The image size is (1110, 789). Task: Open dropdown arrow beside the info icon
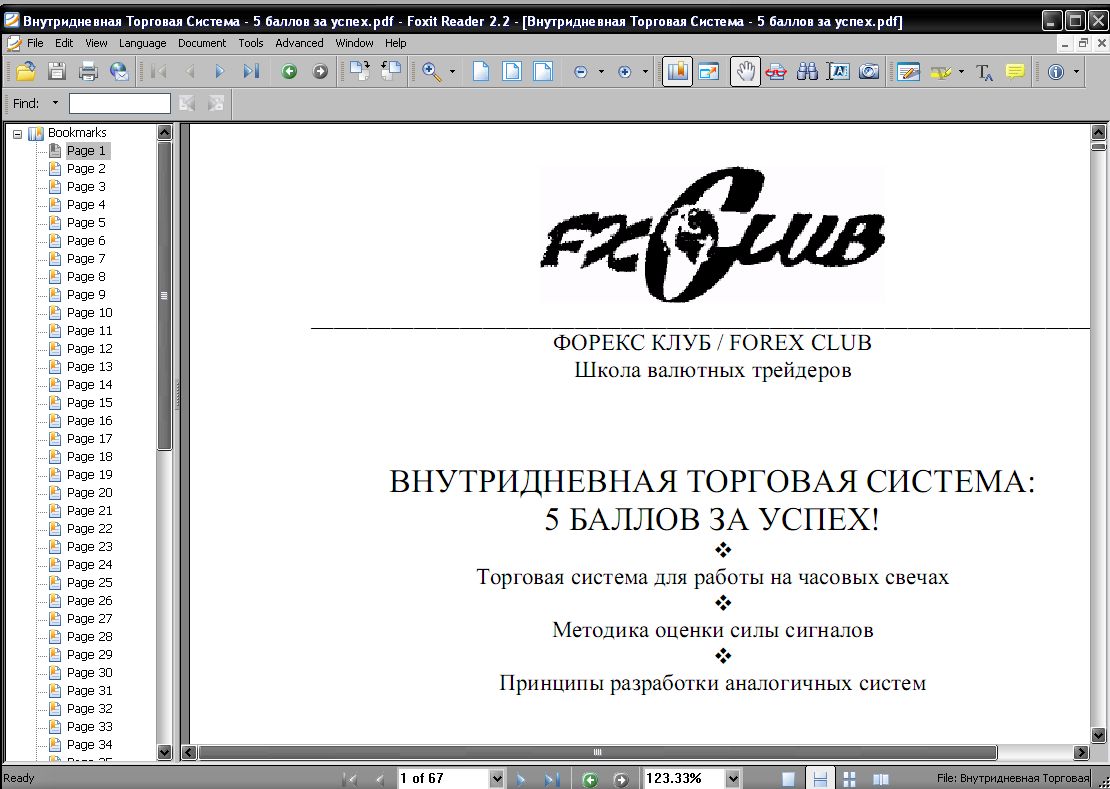[x=1076, y=71]
